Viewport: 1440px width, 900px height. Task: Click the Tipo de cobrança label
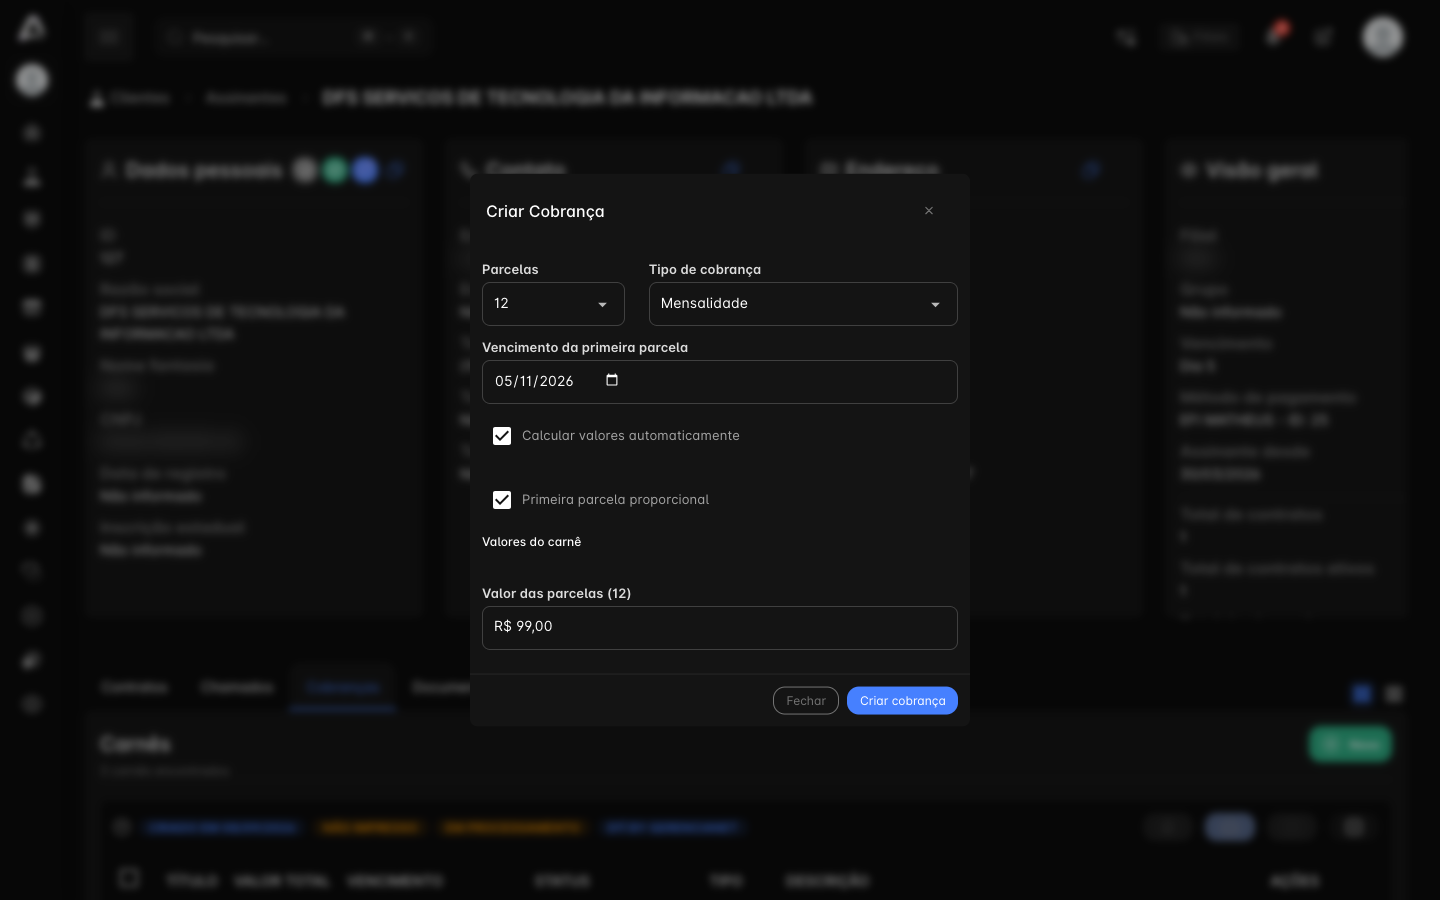pyautogui.click(x=705, y=269)
